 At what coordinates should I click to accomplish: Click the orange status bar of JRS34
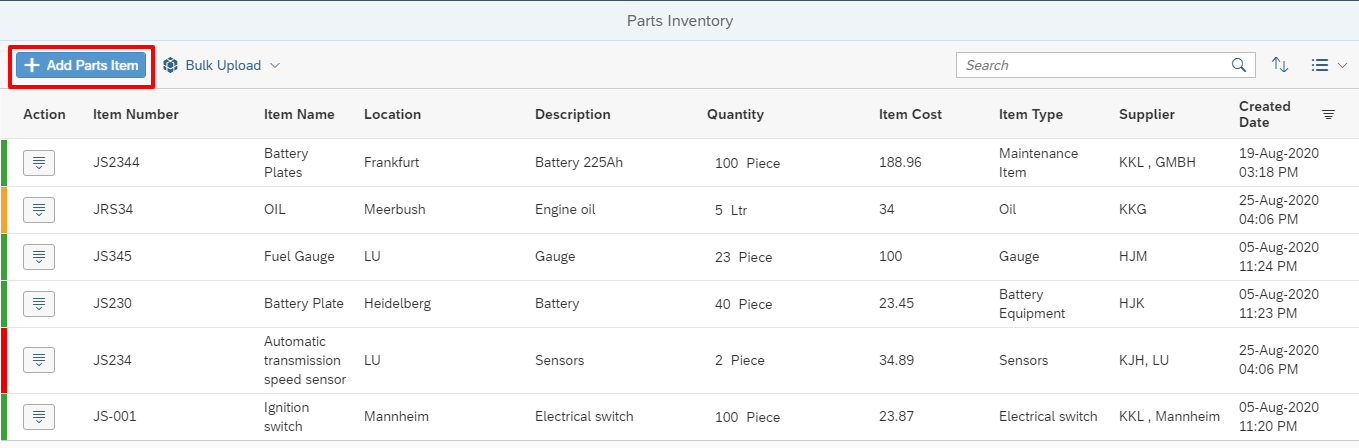3,210
